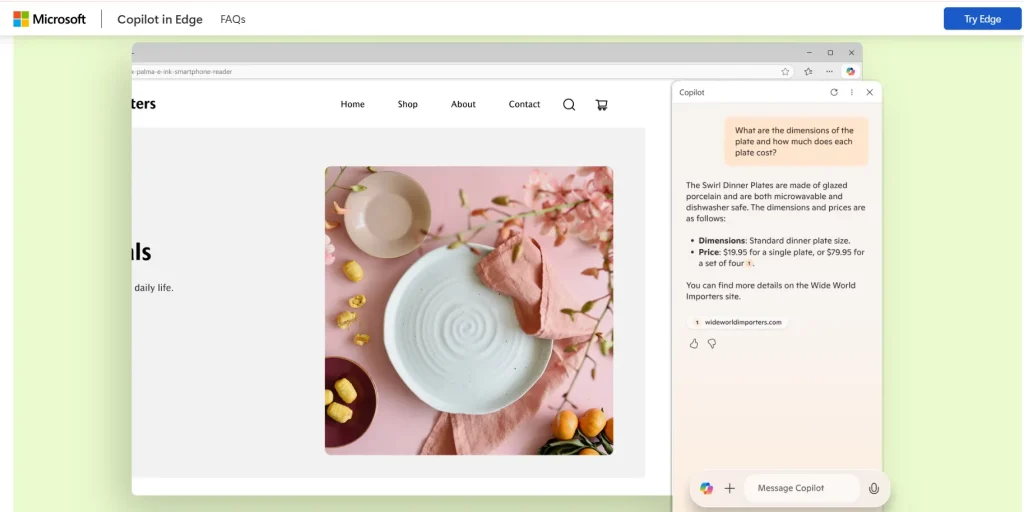Open the FAQs menu item
The height and width of the screenshot is (512, 1024).
click(232, 20)
